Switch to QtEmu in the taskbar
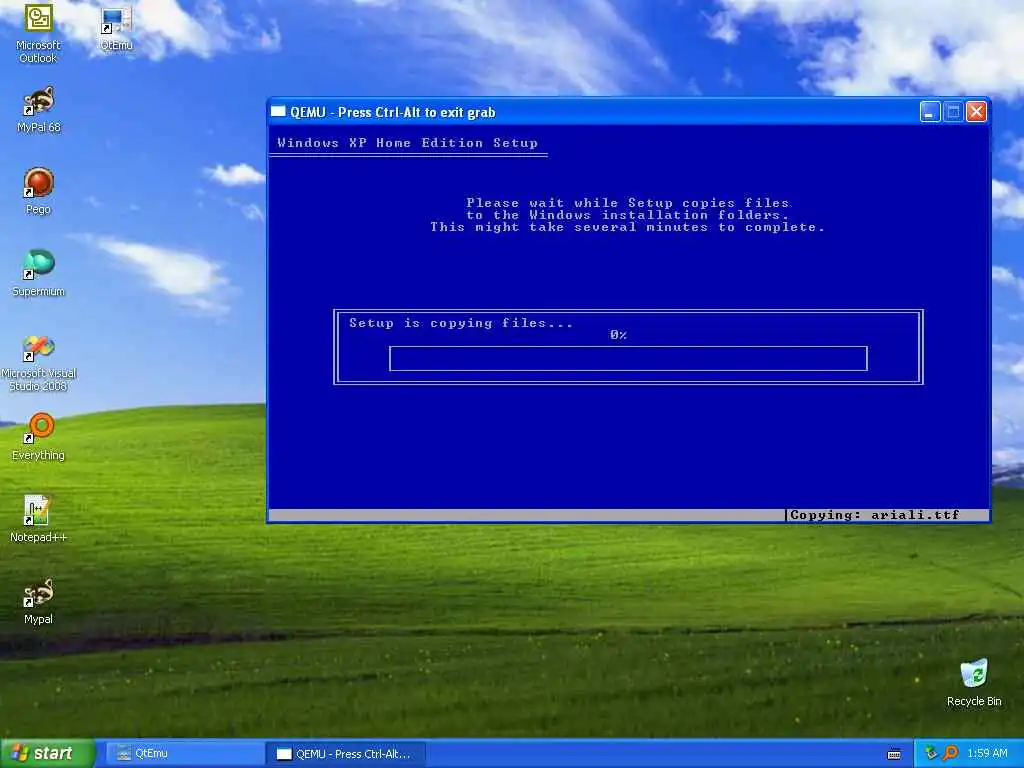 (184, 754)
